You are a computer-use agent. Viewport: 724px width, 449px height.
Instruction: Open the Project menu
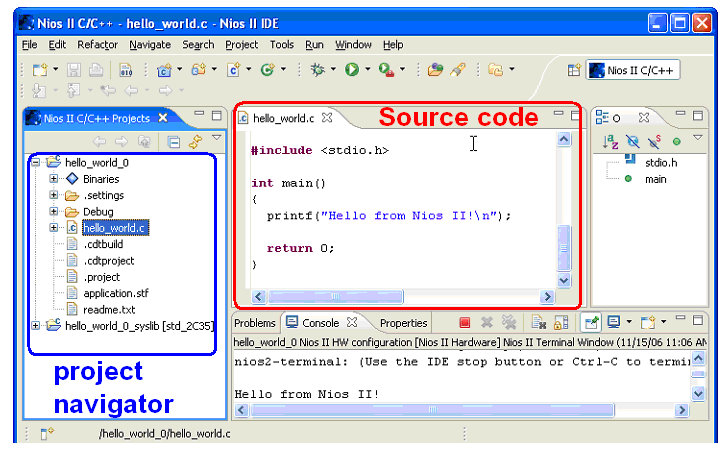241,45
